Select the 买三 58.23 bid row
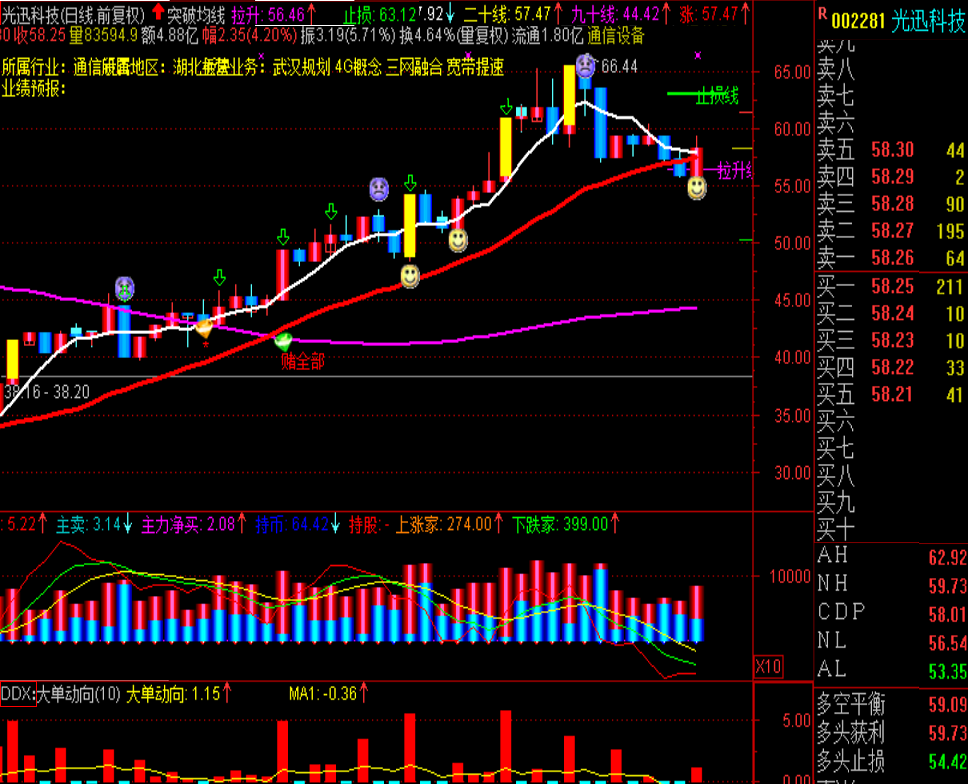Image resolution: width=968 pixels, height=784 pixels. coord(891,341)
